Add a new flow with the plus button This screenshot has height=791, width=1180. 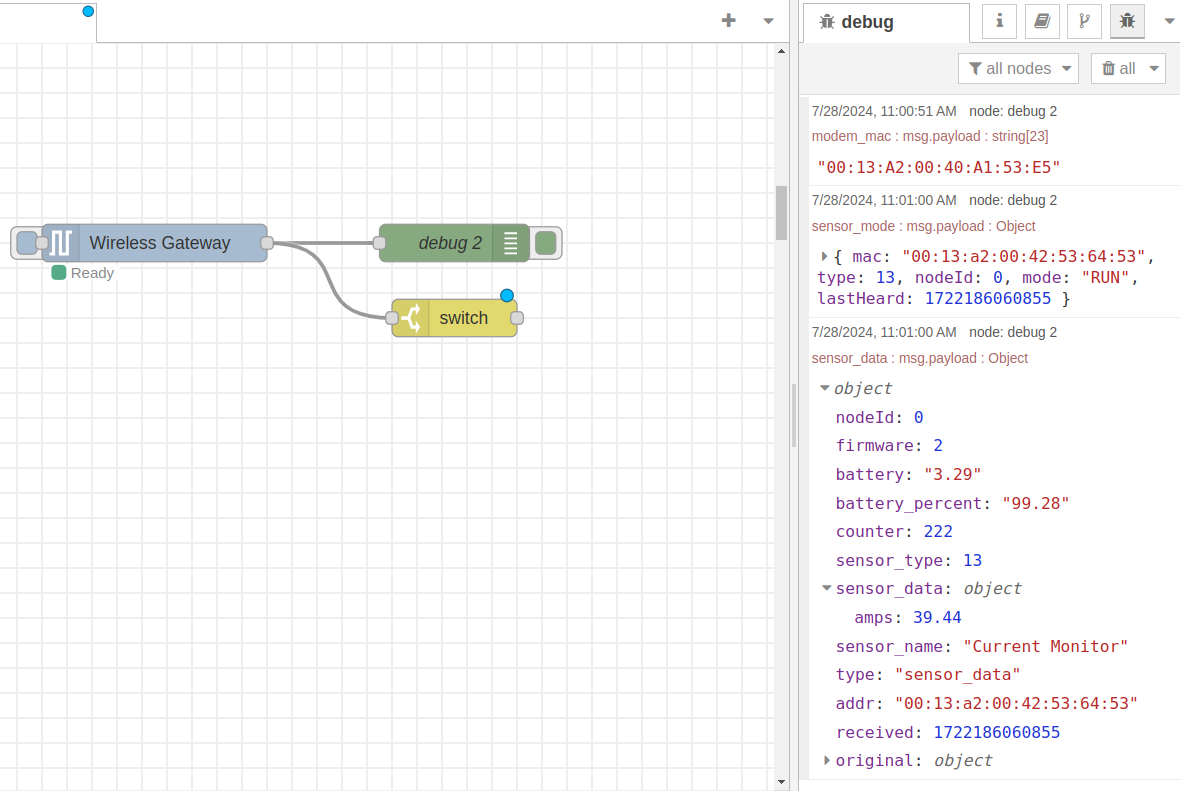pyautogui.click(x=728, y=20)
